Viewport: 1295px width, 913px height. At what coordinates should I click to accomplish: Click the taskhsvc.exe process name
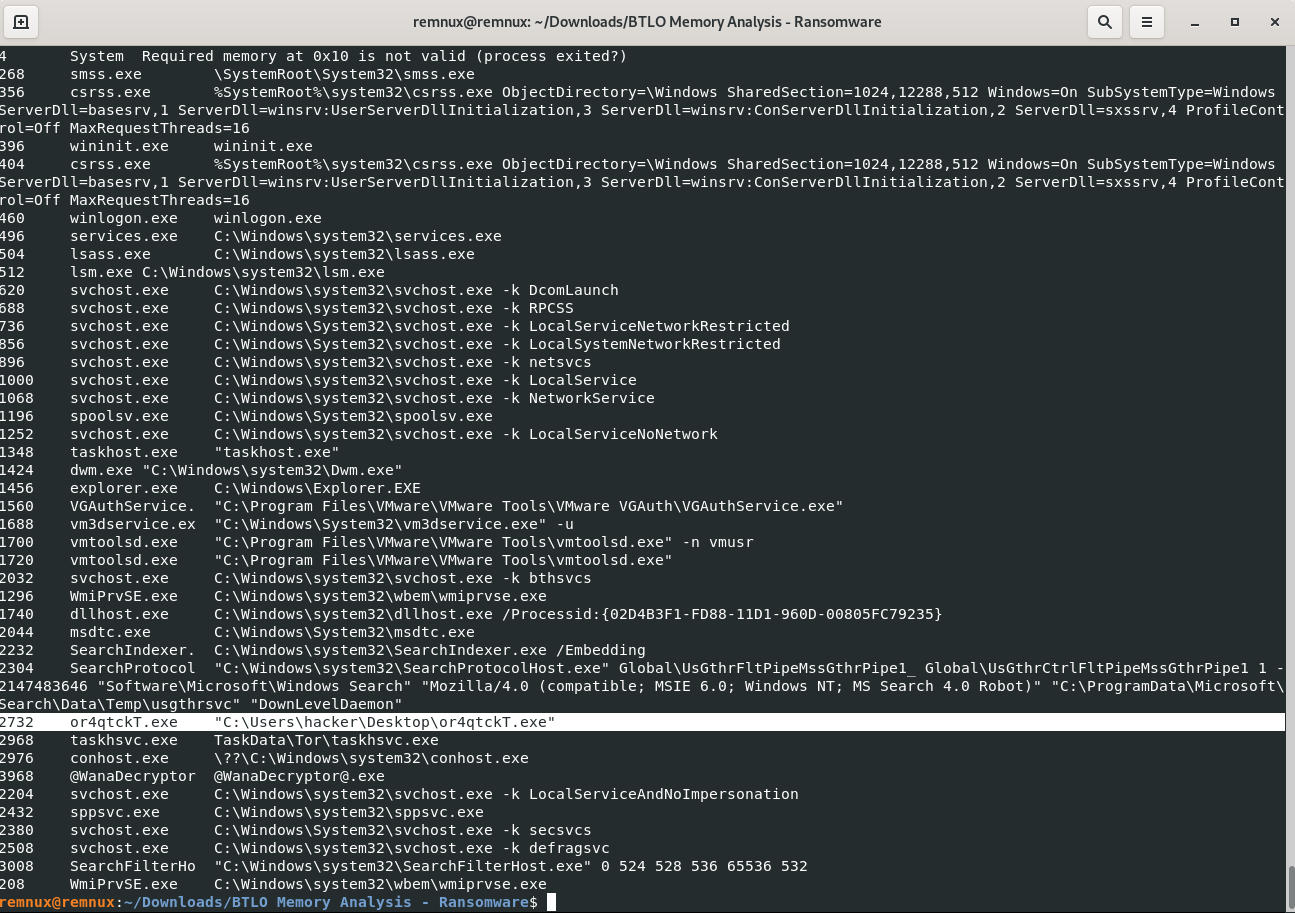pyautogui.click(x=124, y=740)
